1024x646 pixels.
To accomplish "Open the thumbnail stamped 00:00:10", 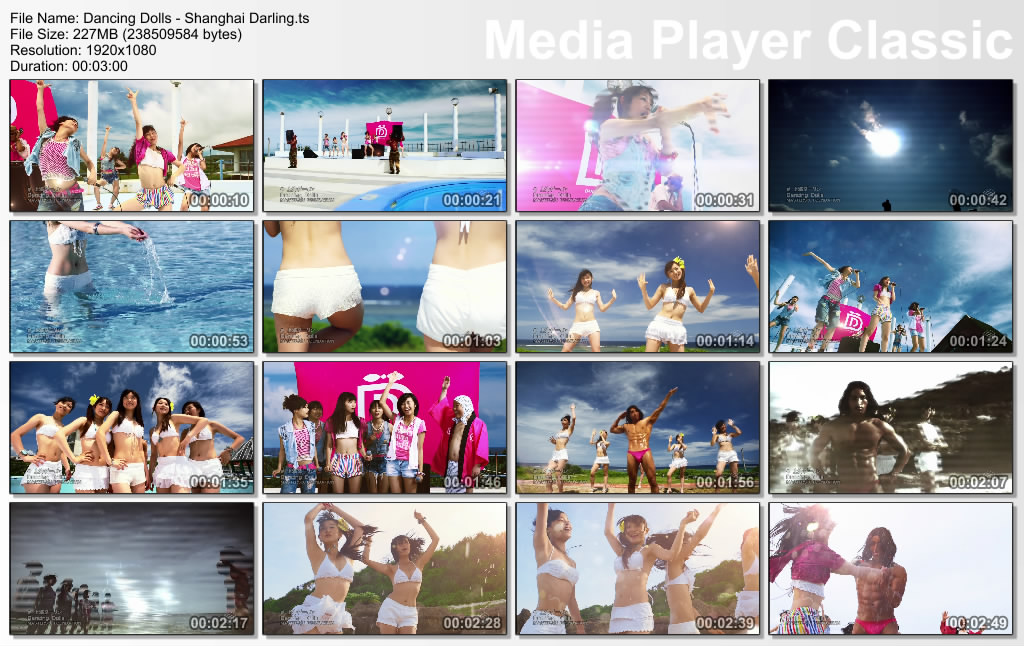I will 132,146.
